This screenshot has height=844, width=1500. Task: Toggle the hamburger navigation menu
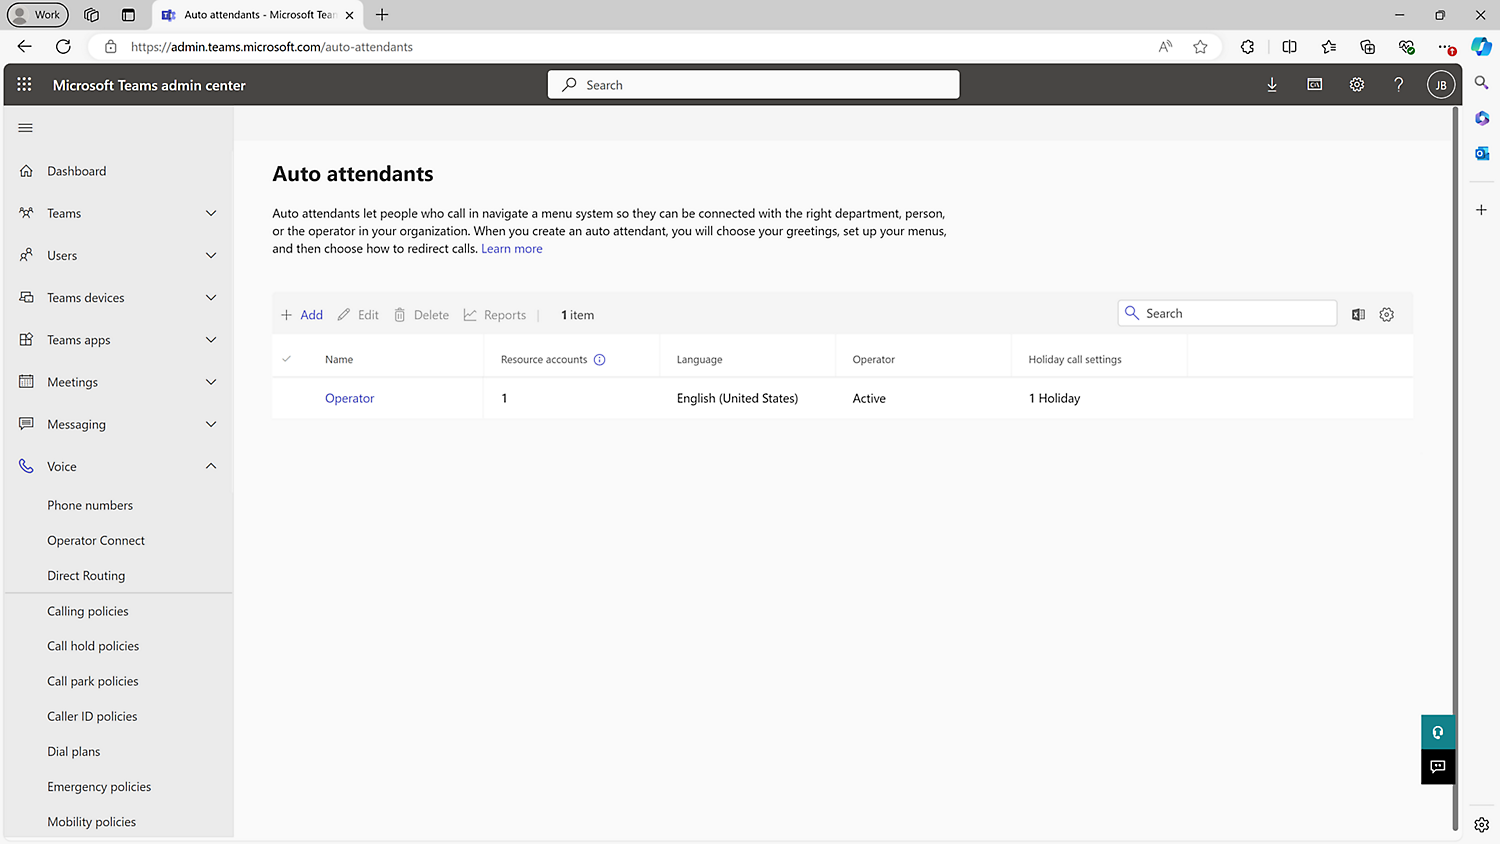tap(26, 128)
